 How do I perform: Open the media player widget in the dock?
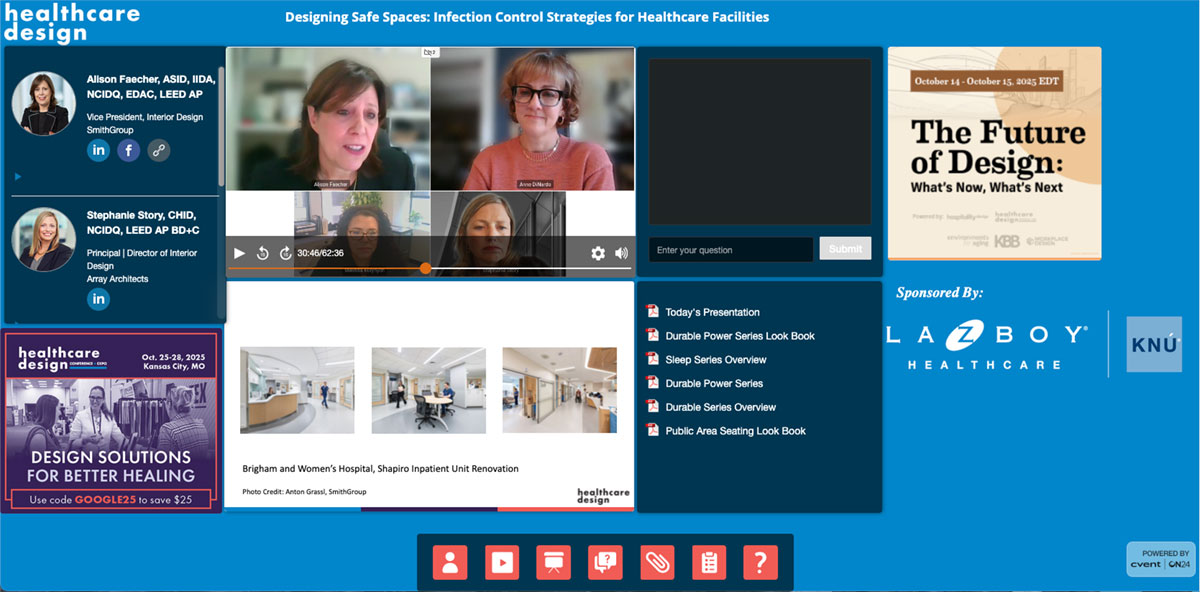[x=501, y=562]
